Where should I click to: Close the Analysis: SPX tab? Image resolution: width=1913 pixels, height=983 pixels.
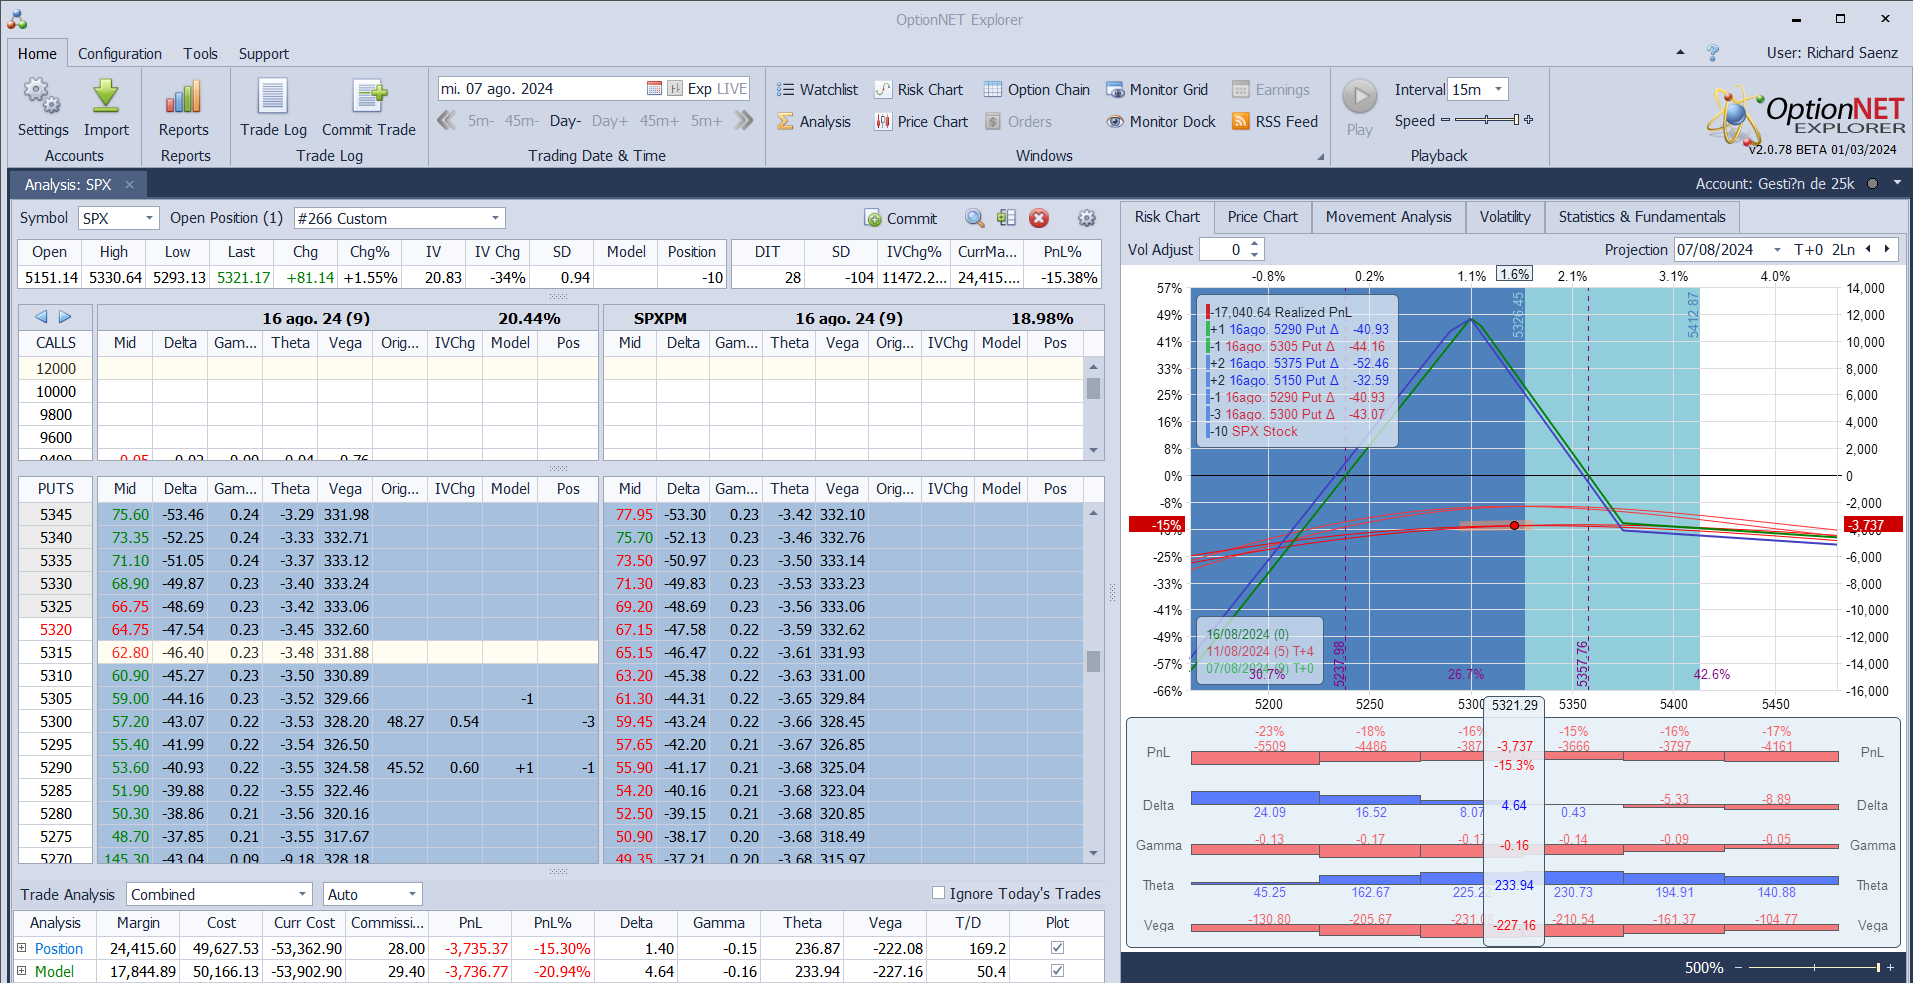pyautogui.click(x=129, y=185)
